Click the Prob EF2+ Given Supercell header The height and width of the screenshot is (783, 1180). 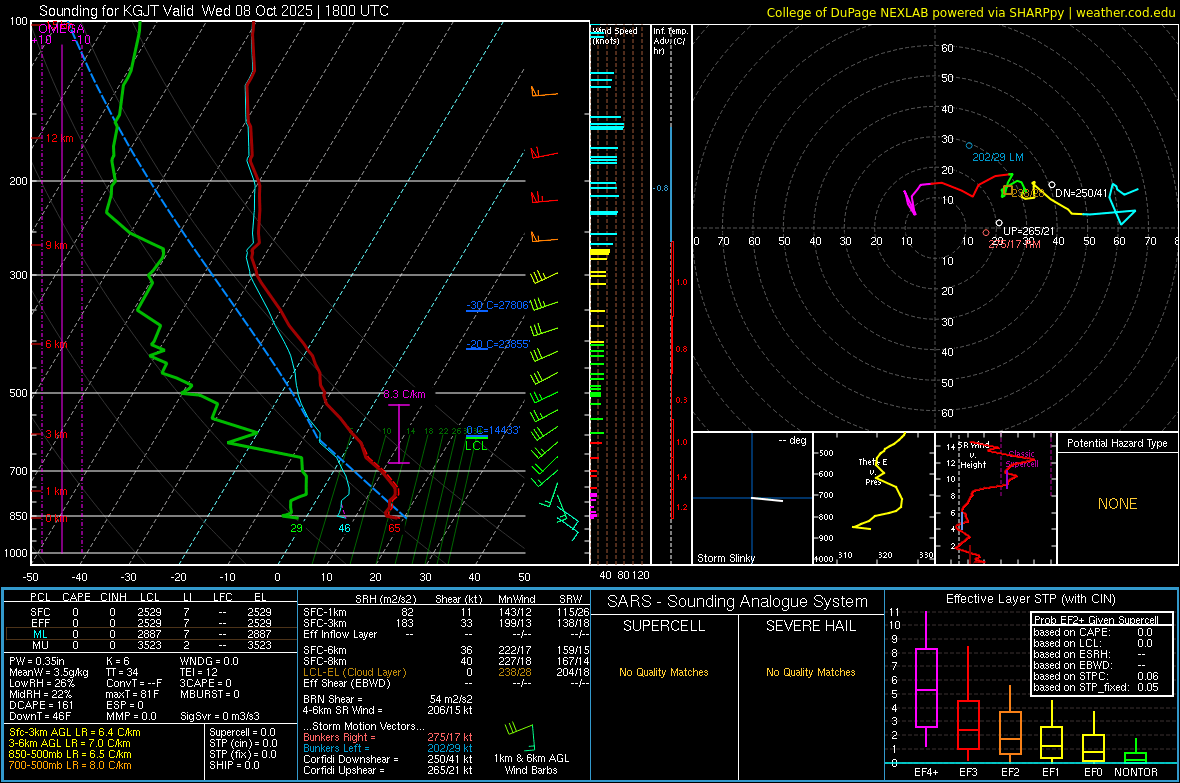pos(1096,620)
